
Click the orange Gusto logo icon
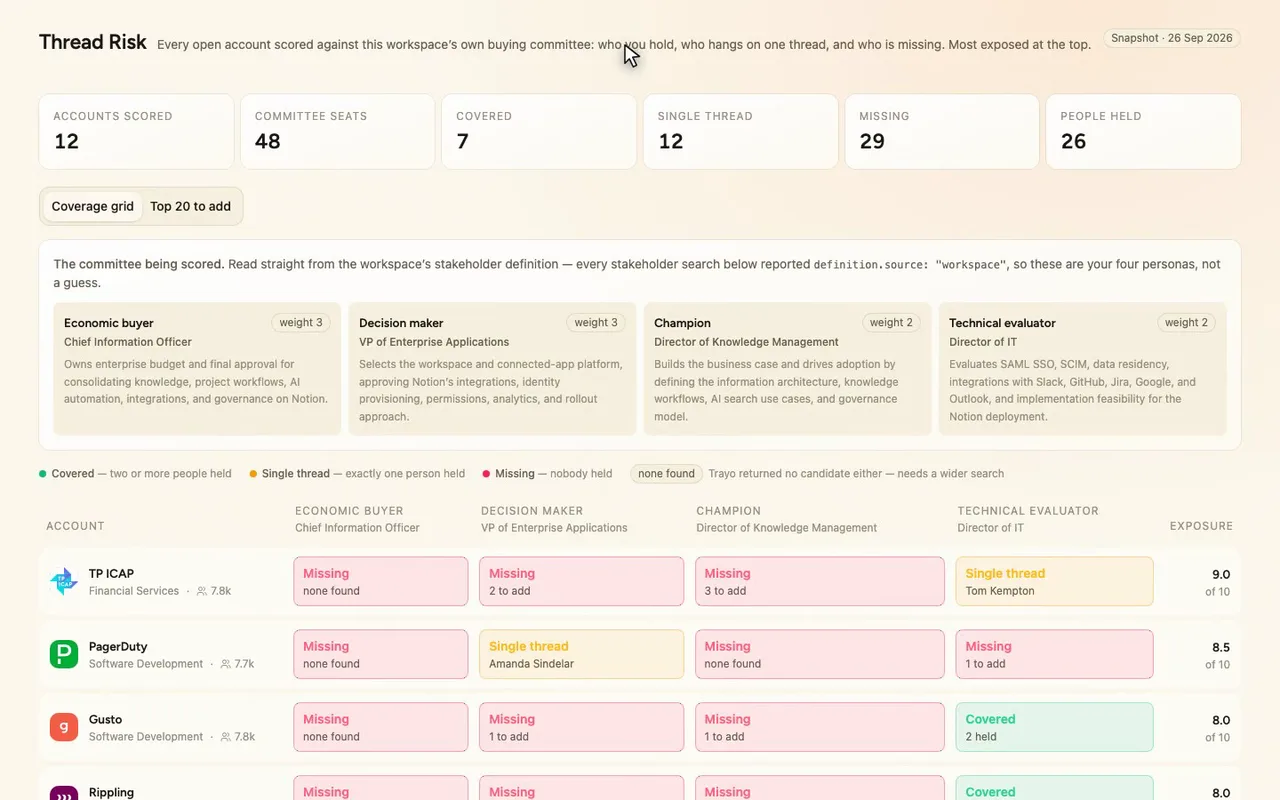tap(64, 728)
